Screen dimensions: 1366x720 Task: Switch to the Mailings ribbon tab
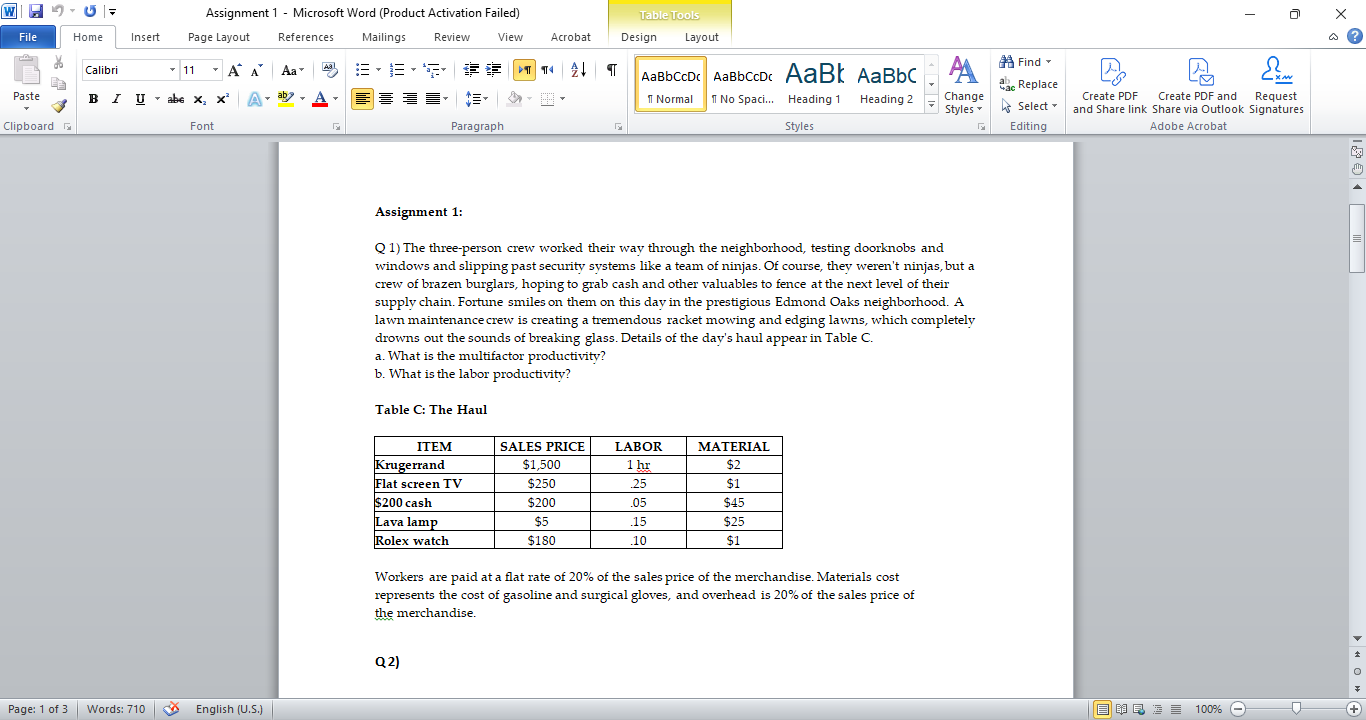pyautogui.click(x=383, y=37)
